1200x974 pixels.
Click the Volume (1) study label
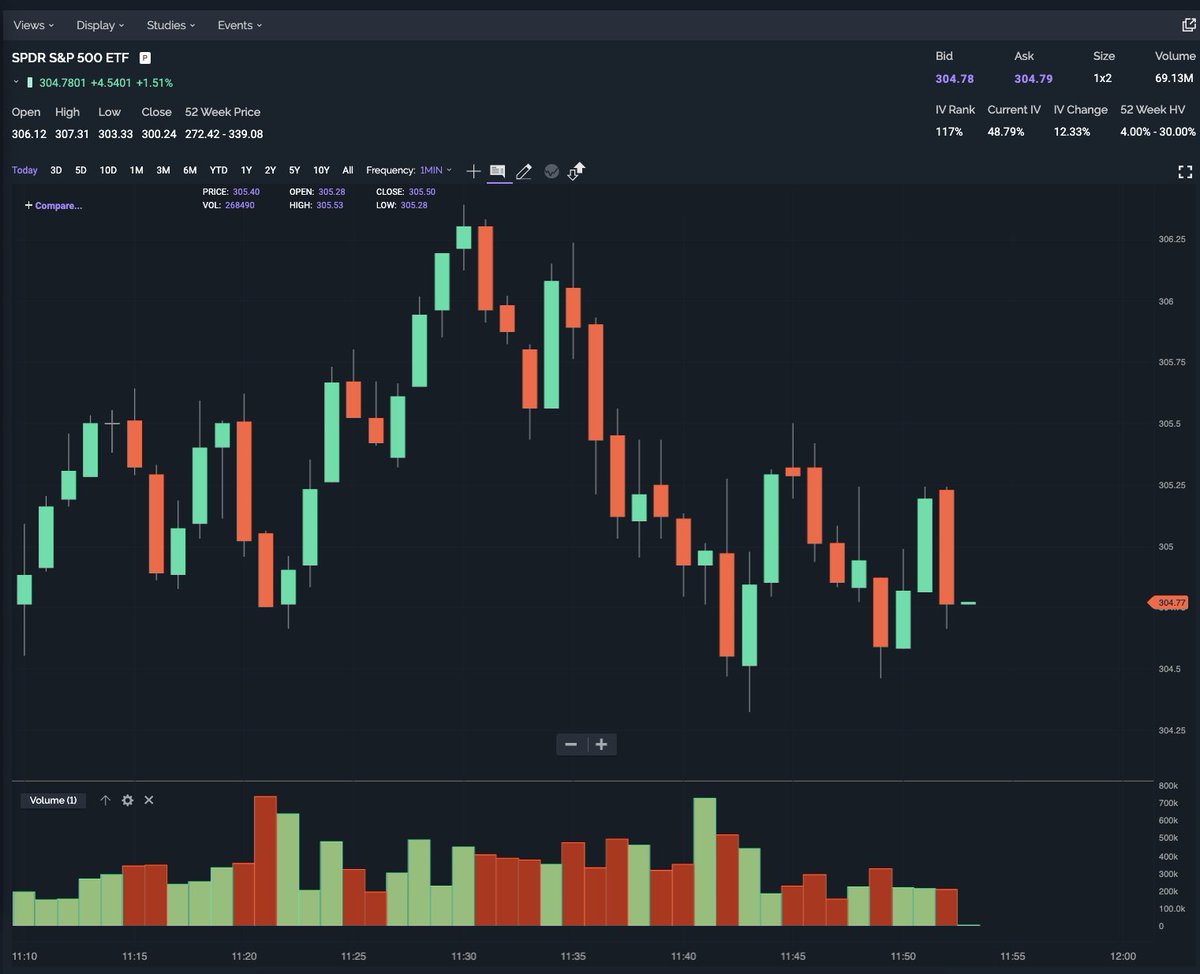53,801
